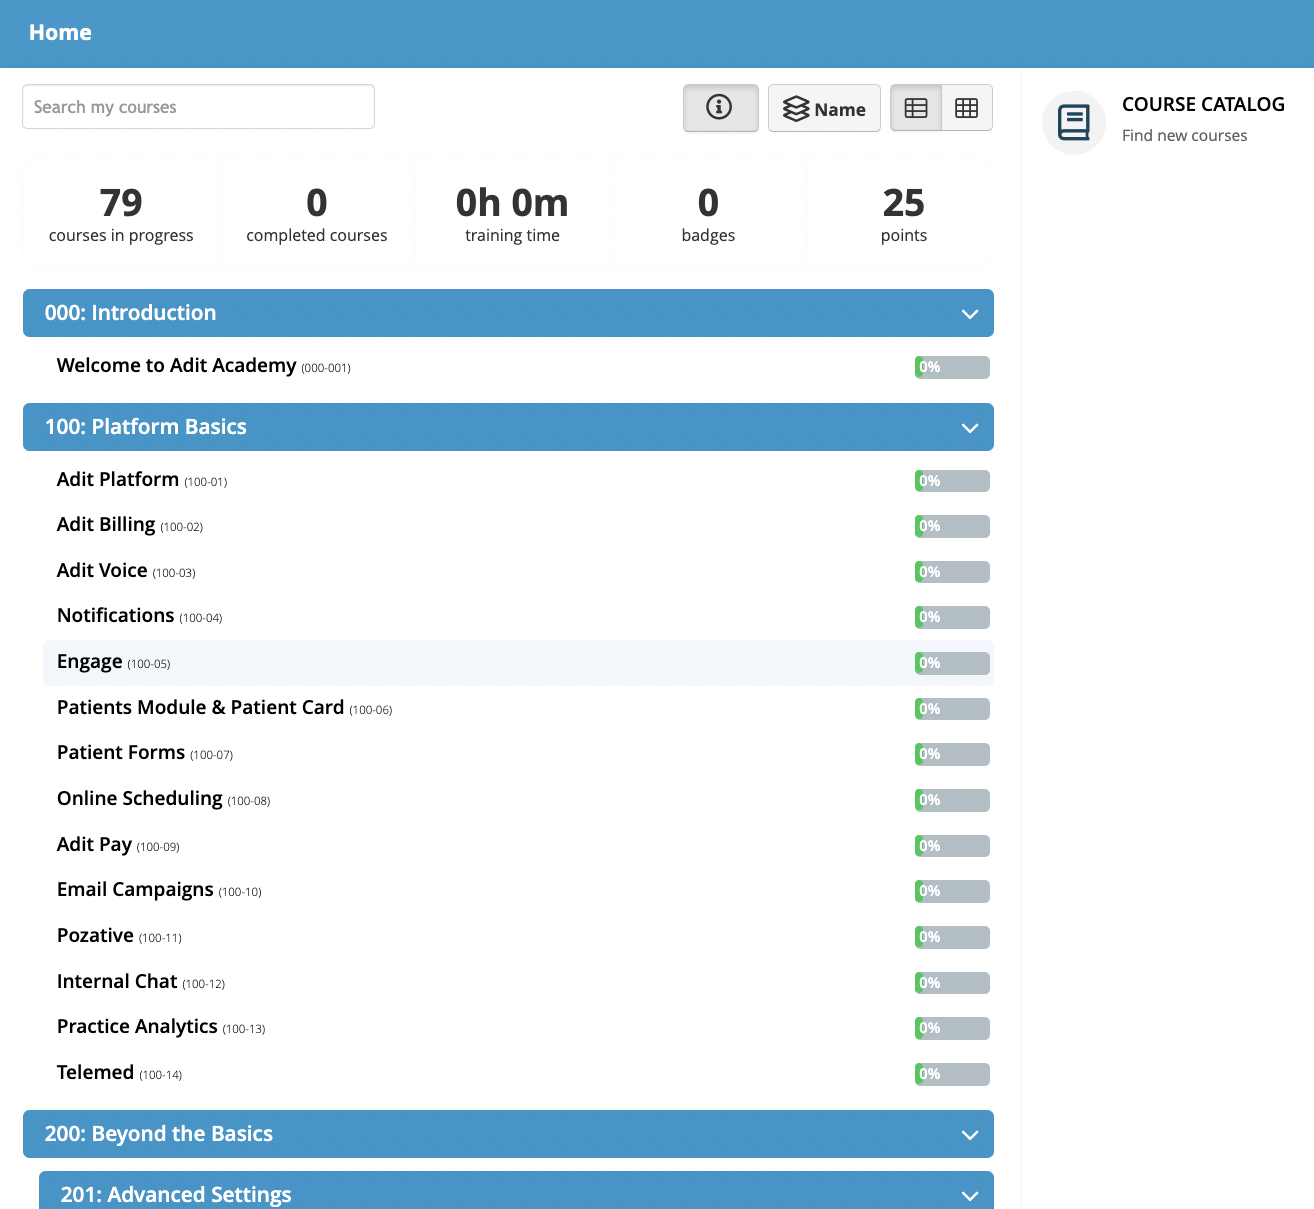Viewport: 1314px width, 1209px height.
Task: Click the COURSE CATALOG heading
Action: pyautogui.click(x=1203, y=104)
